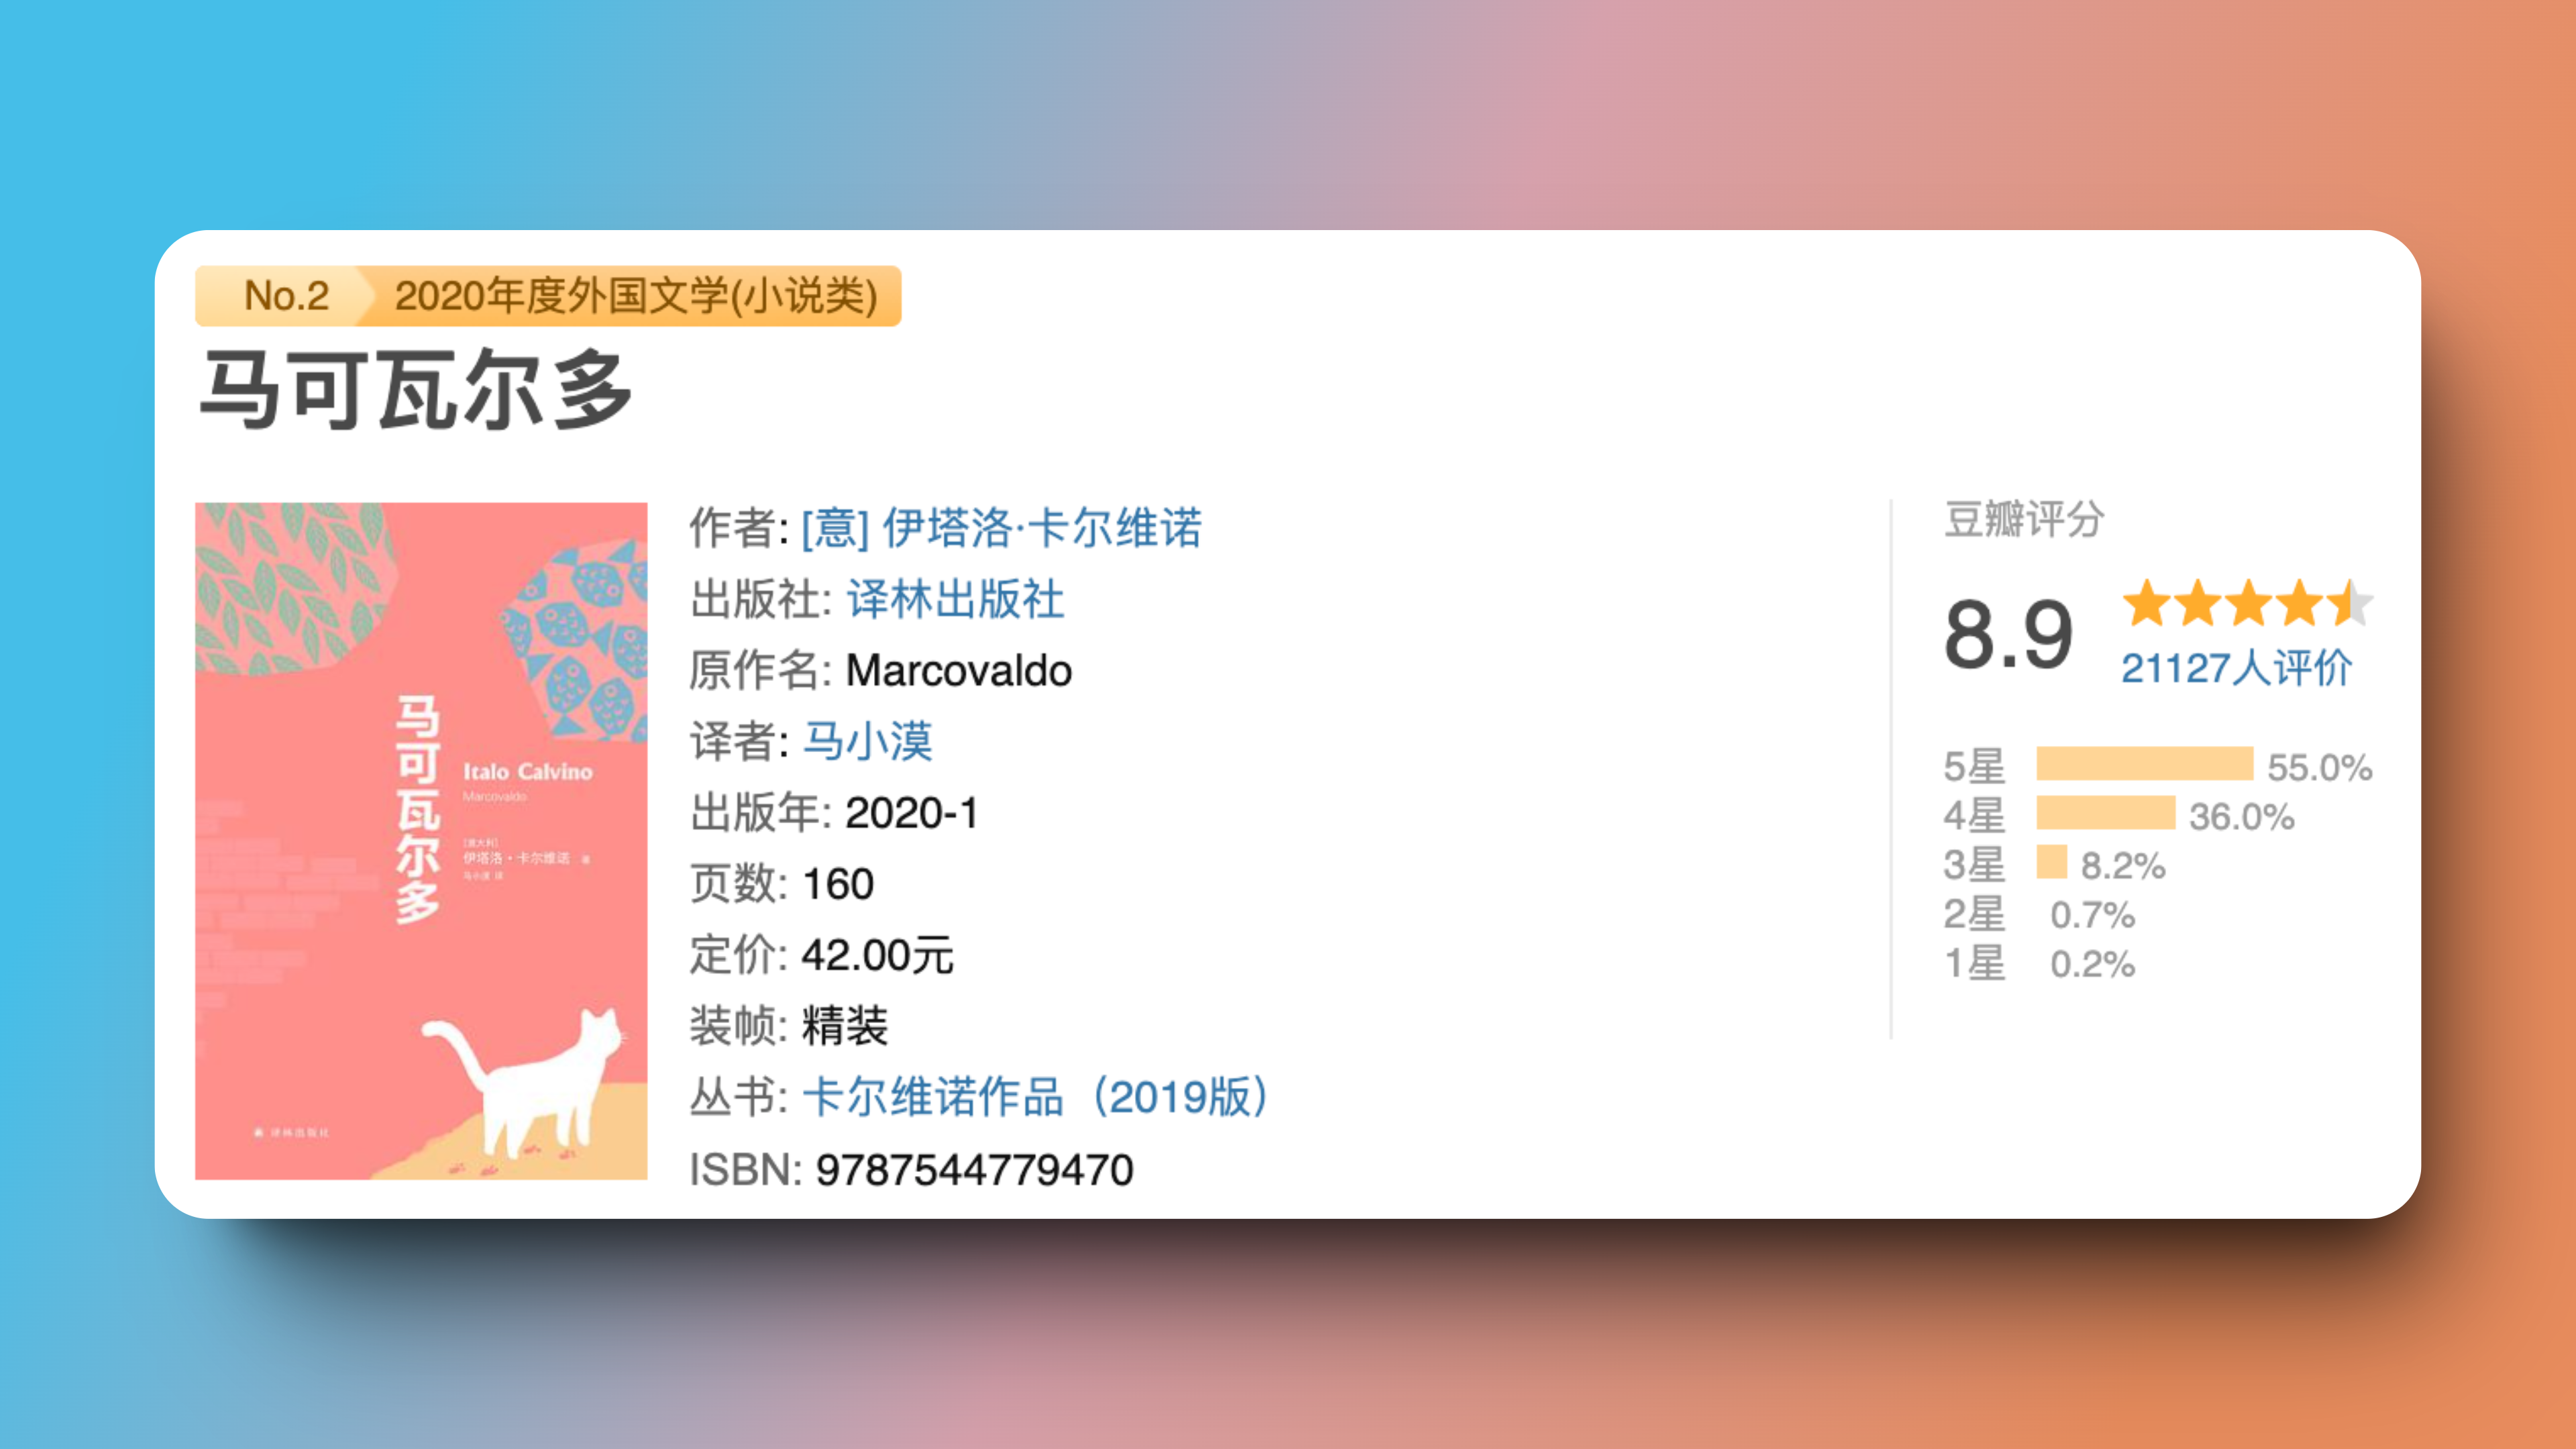Open publisher link 译林出版社
The width and height of the screenshot is (2576, 1449).
[955, 599]
